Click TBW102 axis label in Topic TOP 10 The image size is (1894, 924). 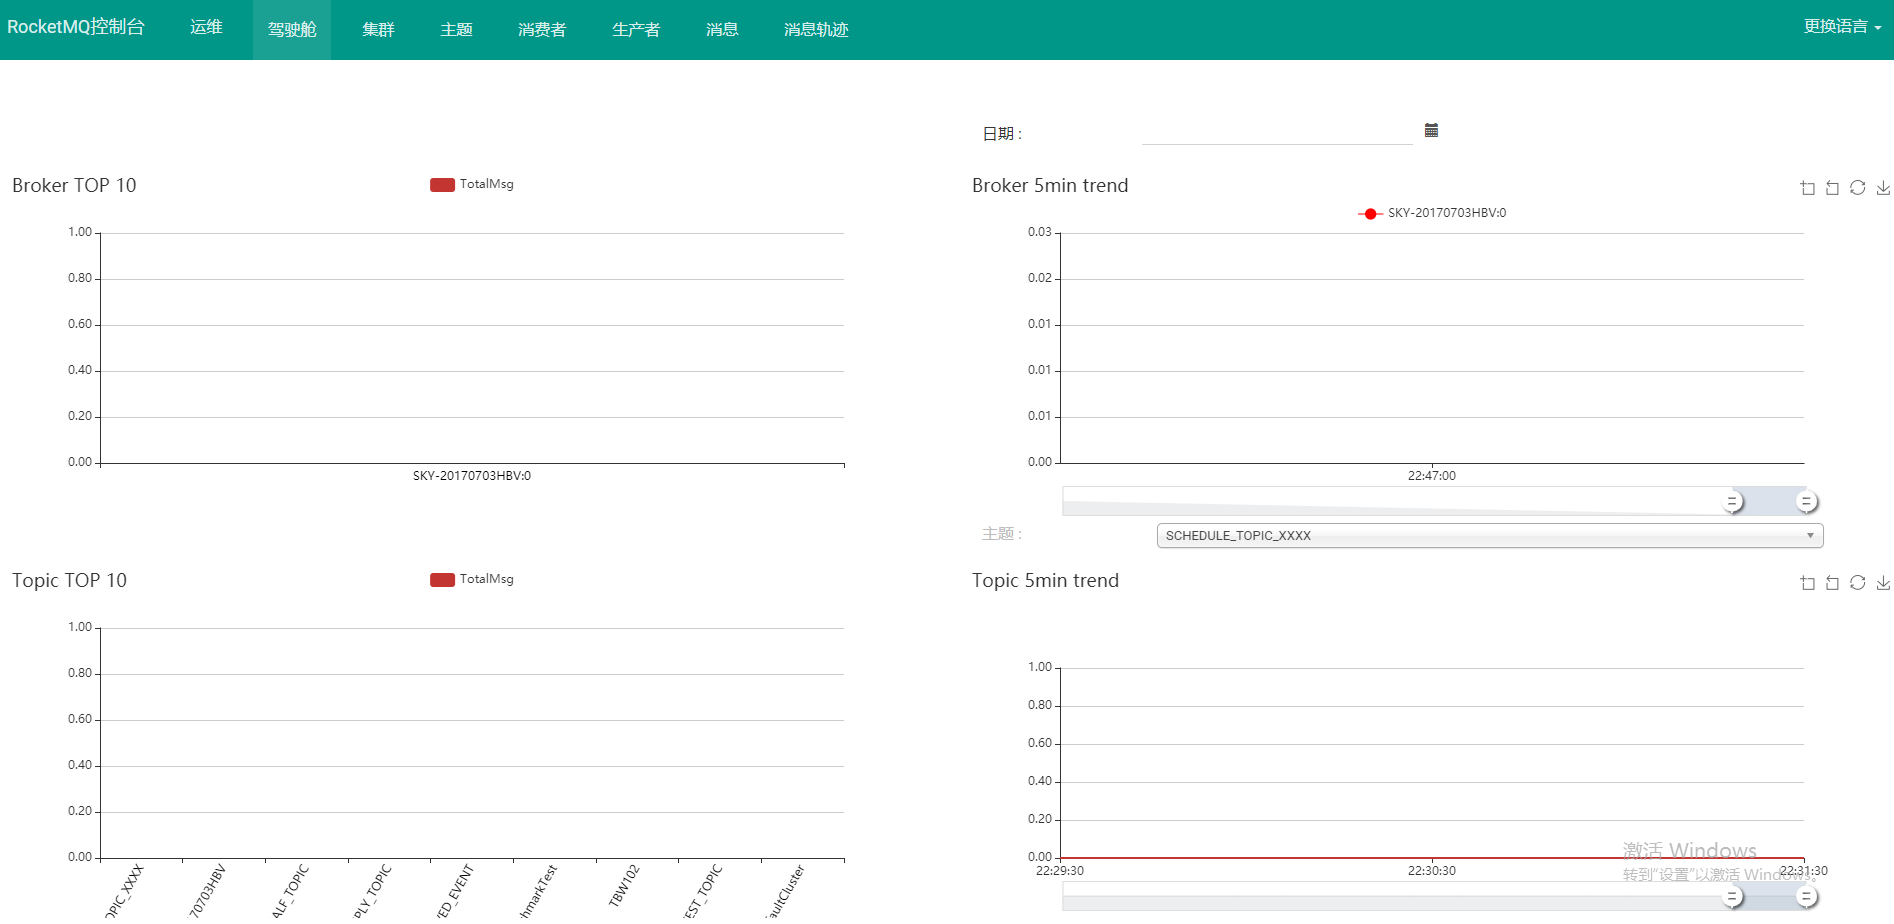pyautogui.click(x=623, y=886)
